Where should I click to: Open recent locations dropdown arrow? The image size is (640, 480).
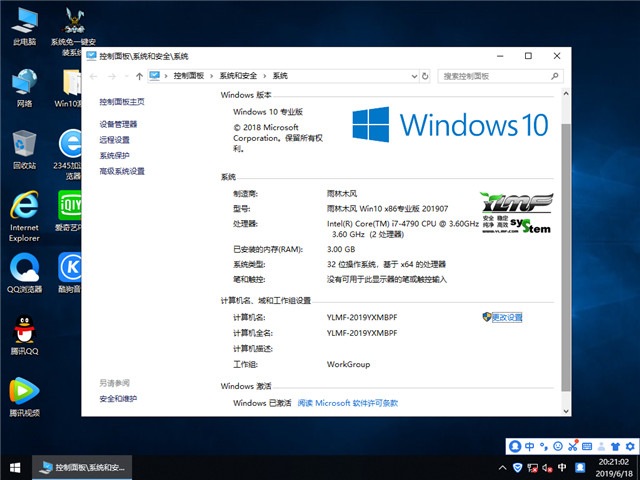127,76
